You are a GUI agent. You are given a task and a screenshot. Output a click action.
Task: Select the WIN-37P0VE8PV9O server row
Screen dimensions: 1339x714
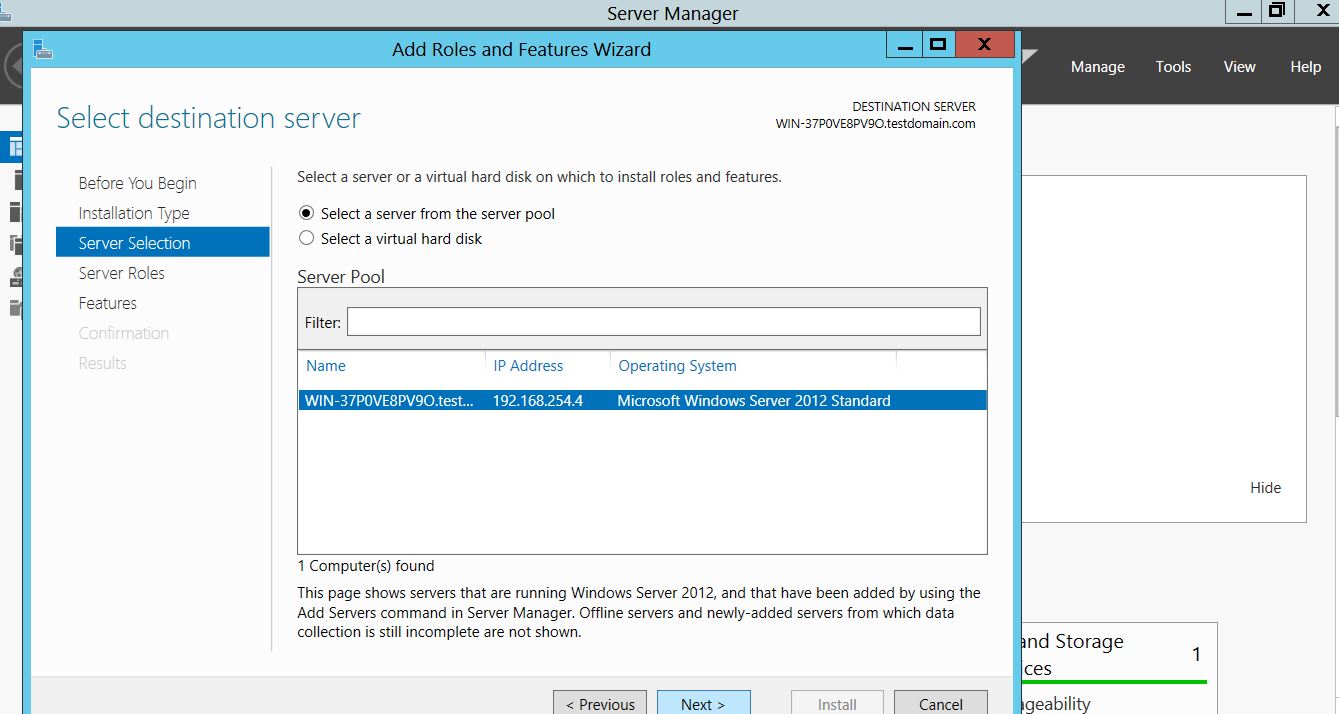click(641, 401)
